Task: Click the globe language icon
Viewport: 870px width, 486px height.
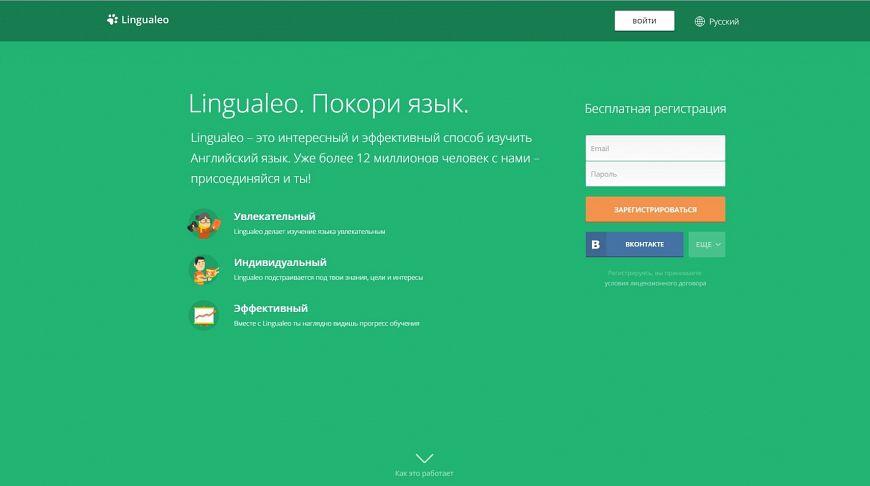Action: (700, 22)
